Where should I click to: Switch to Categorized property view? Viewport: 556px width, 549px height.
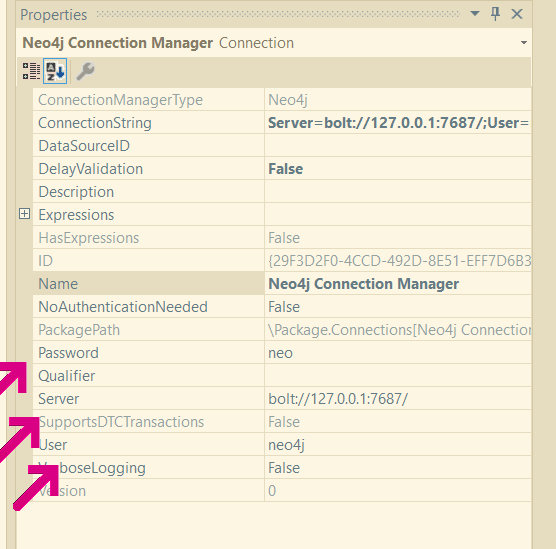coord(31,71)
